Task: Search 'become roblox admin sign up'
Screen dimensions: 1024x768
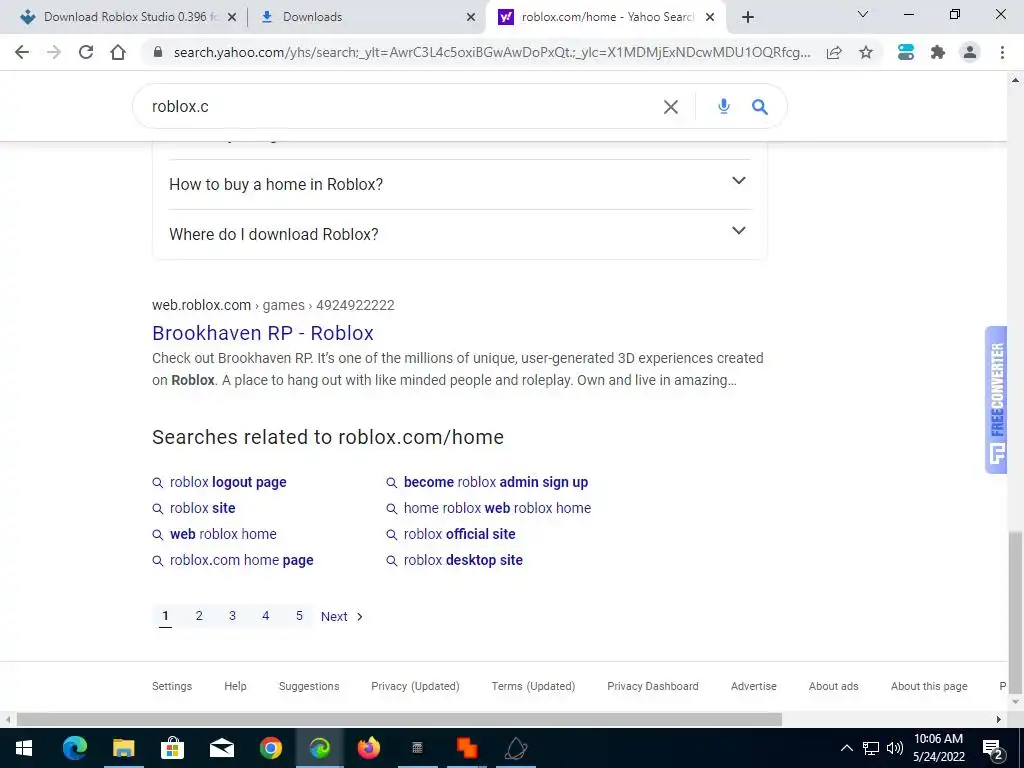Action: click(496, 482)
